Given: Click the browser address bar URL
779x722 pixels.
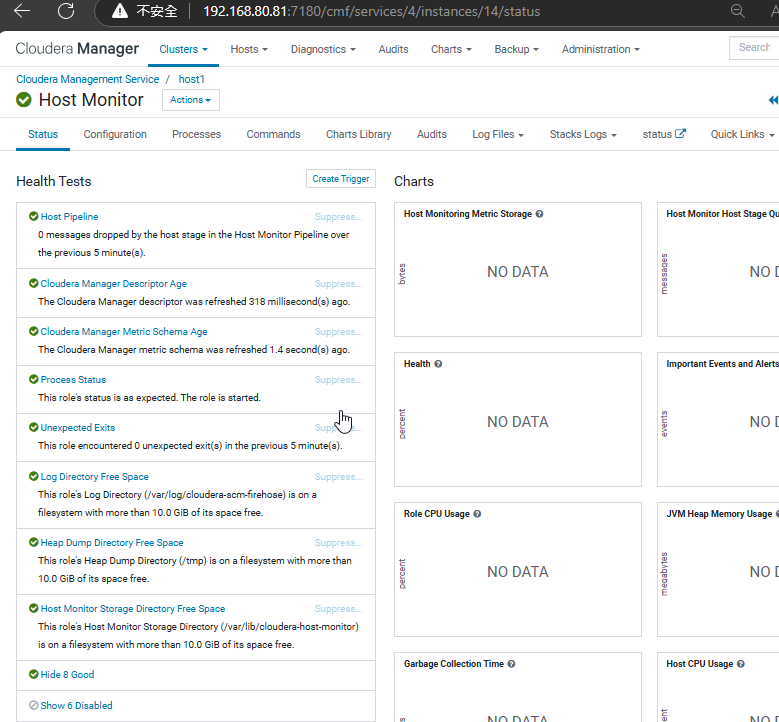Looking at the screenshot, I should click(x=372, y=11).
